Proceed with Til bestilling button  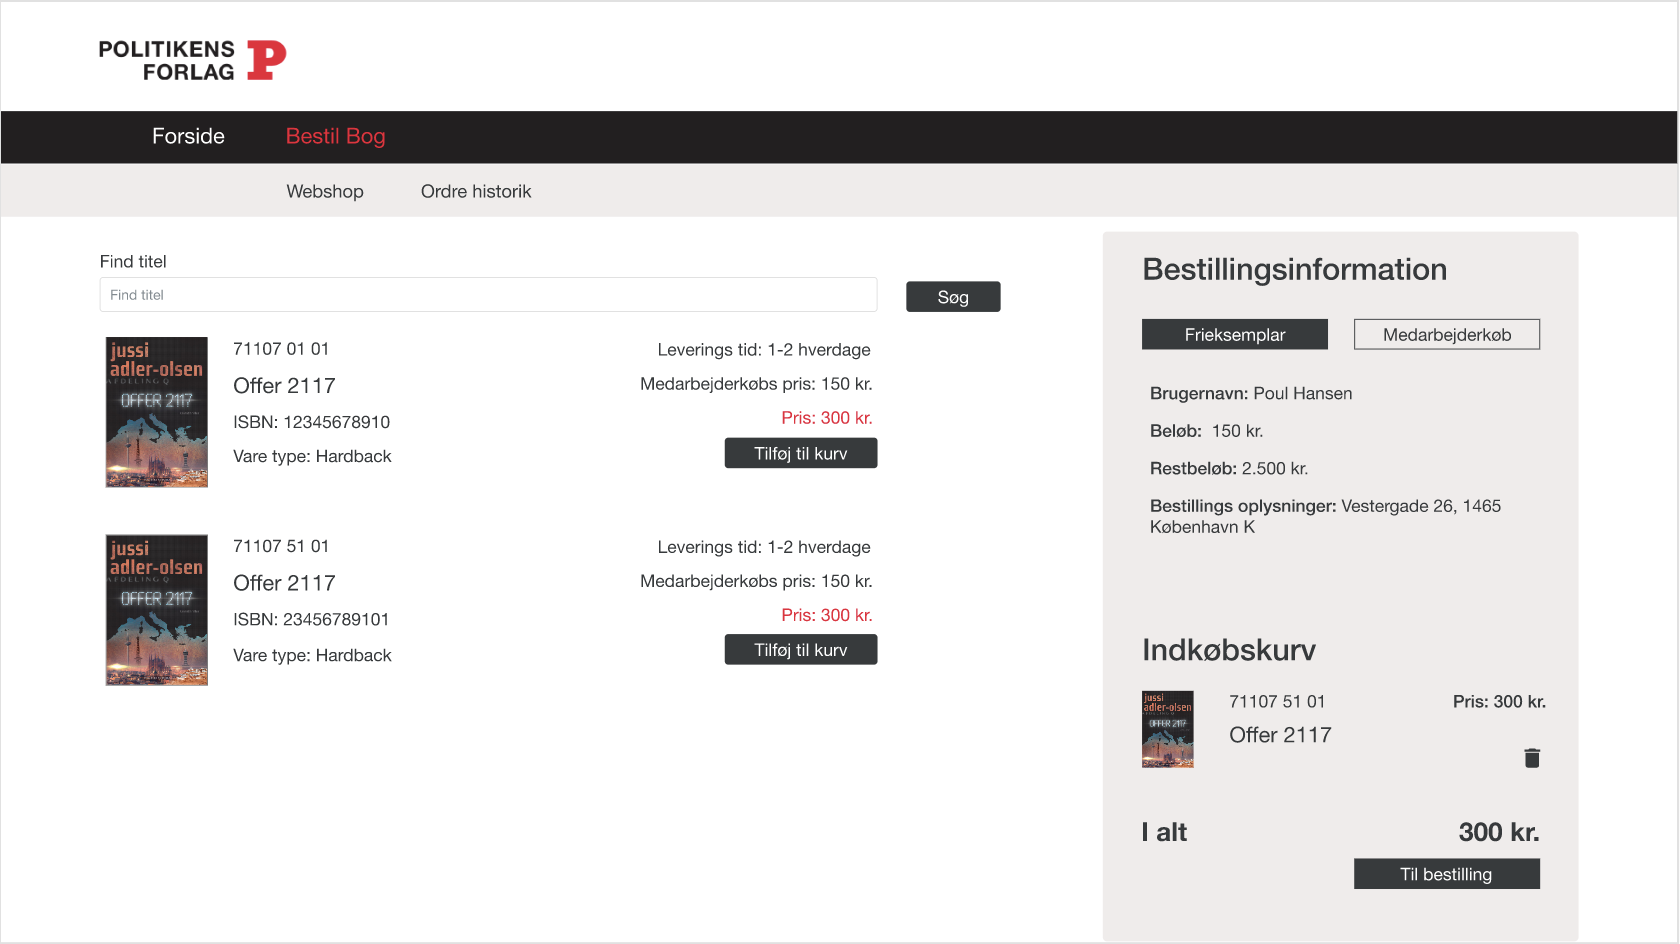pyautogui.click(x=1447, y=874)
